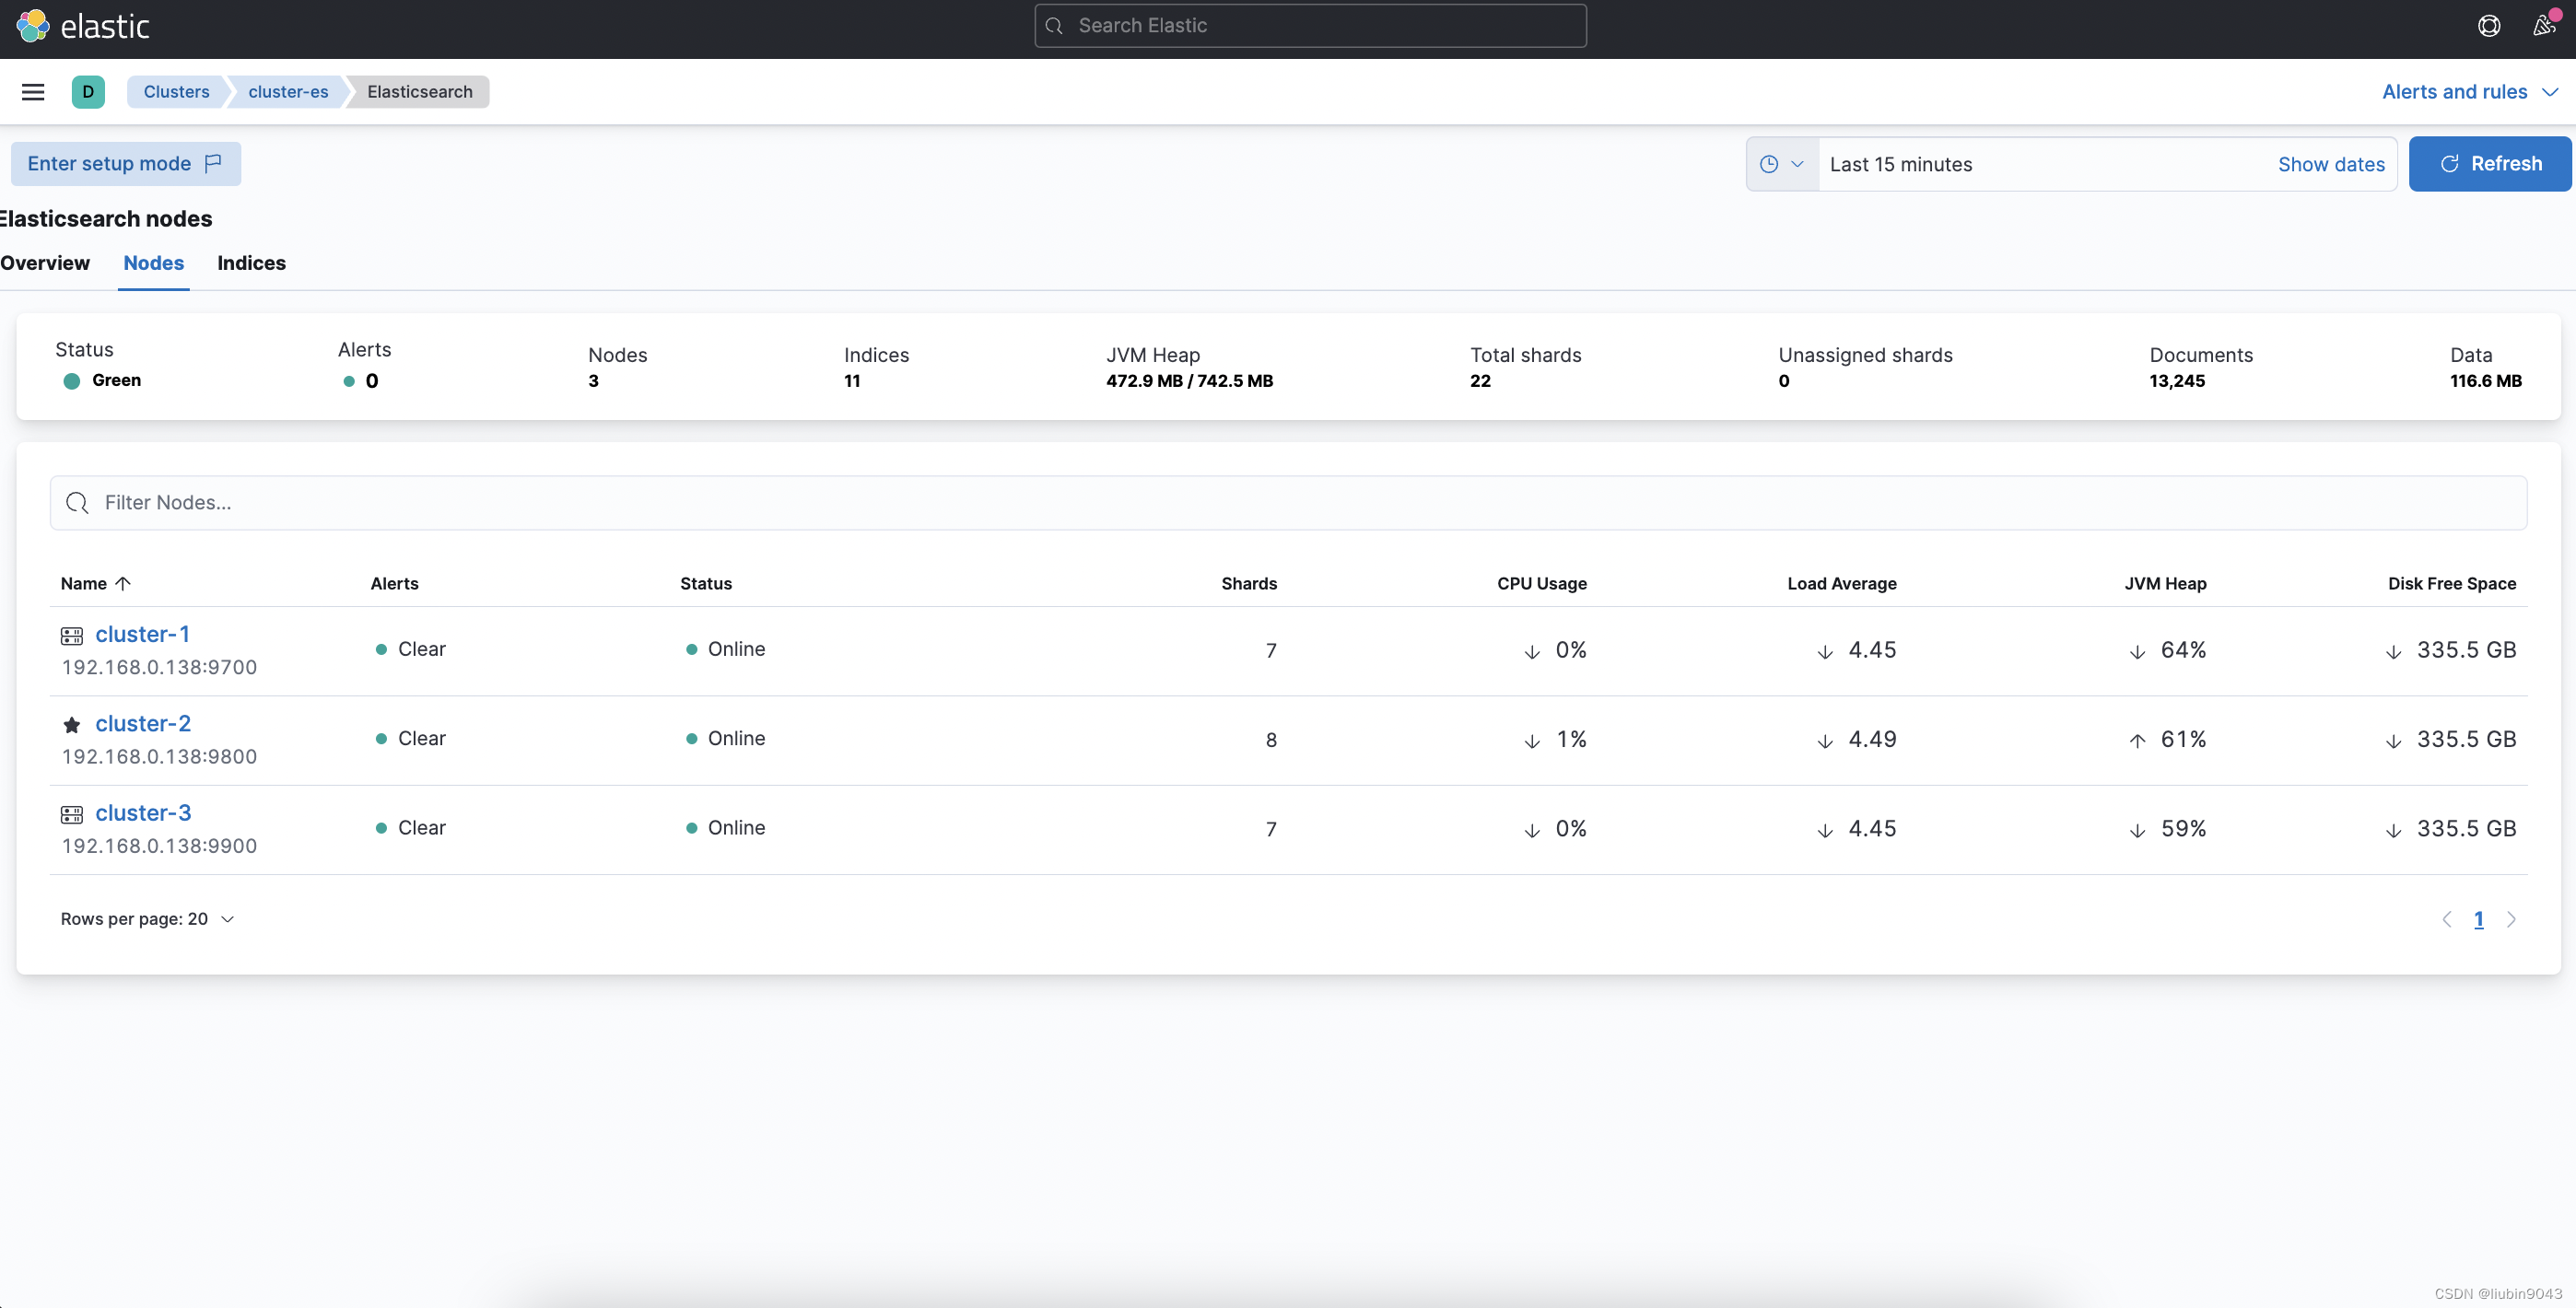This screenshot has height=1308, width=2576.
Task: Go to Clusters breadcrumb
Action: (x=176, y=92)
